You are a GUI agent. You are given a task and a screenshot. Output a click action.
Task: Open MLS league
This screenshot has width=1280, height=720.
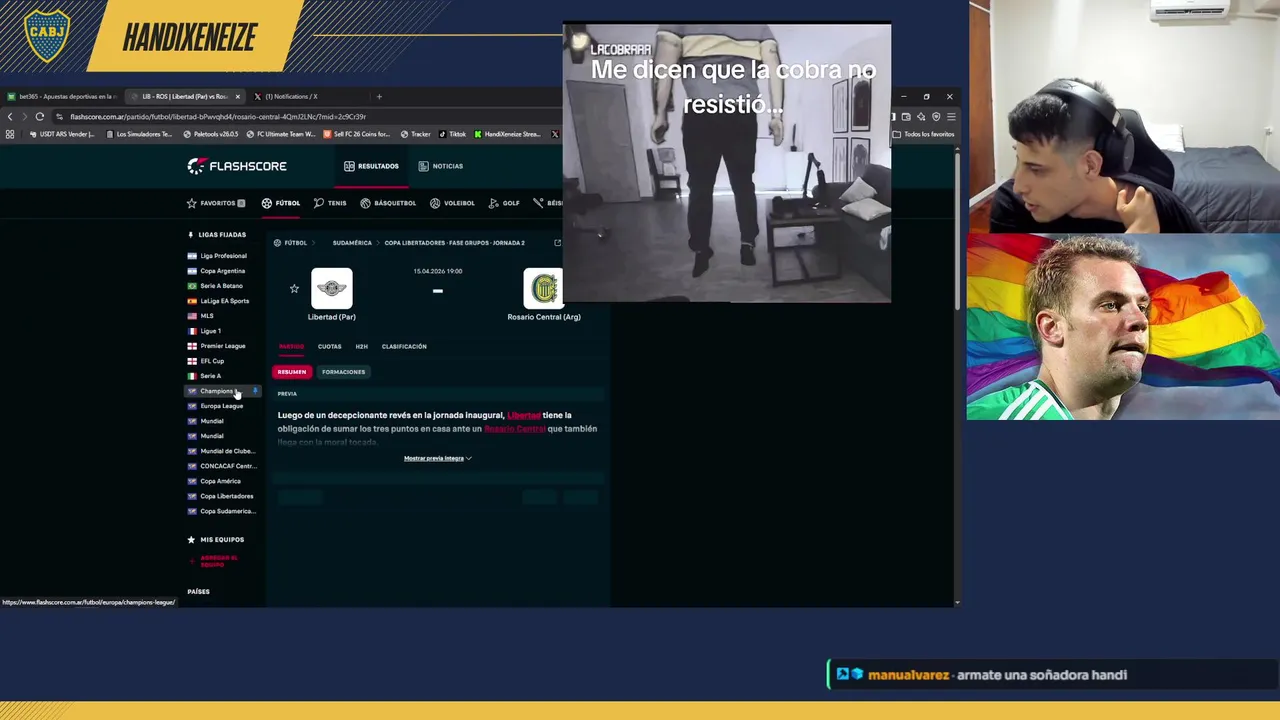(x=200, y=316)
